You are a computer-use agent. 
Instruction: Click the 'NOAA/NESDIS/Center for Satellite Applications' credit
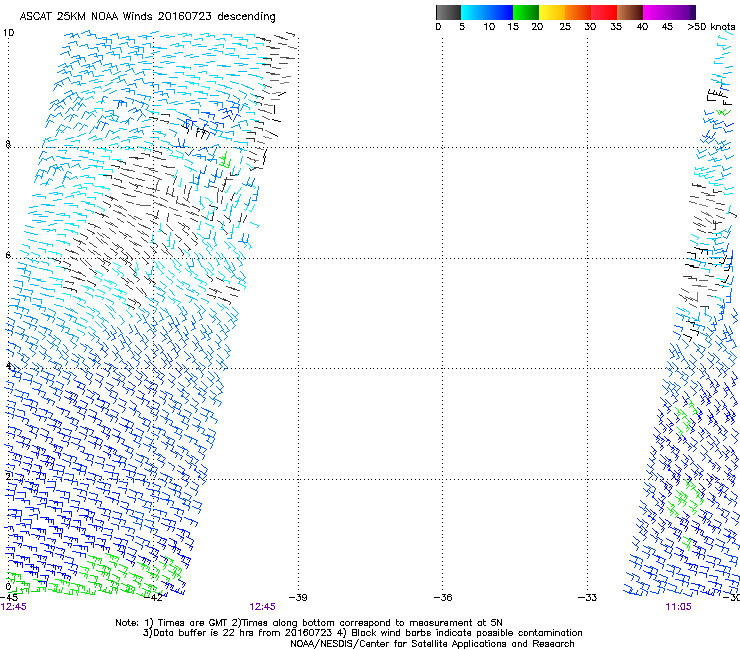(432, 644)
